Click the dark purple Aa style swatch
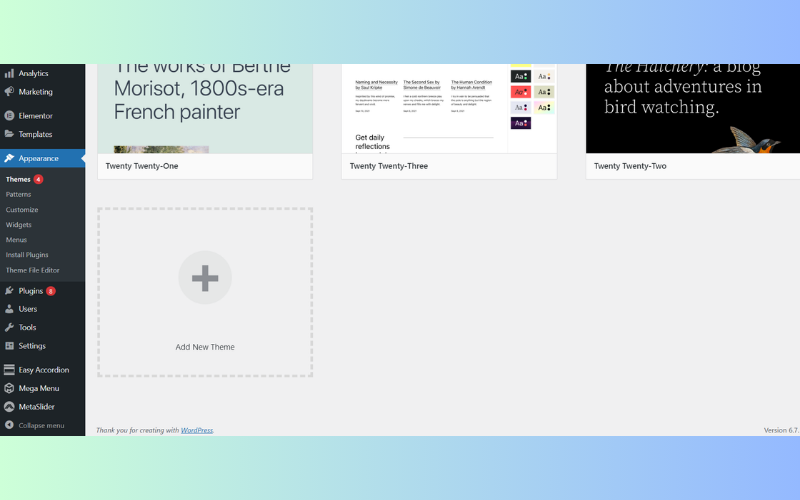 click(521, 123)
